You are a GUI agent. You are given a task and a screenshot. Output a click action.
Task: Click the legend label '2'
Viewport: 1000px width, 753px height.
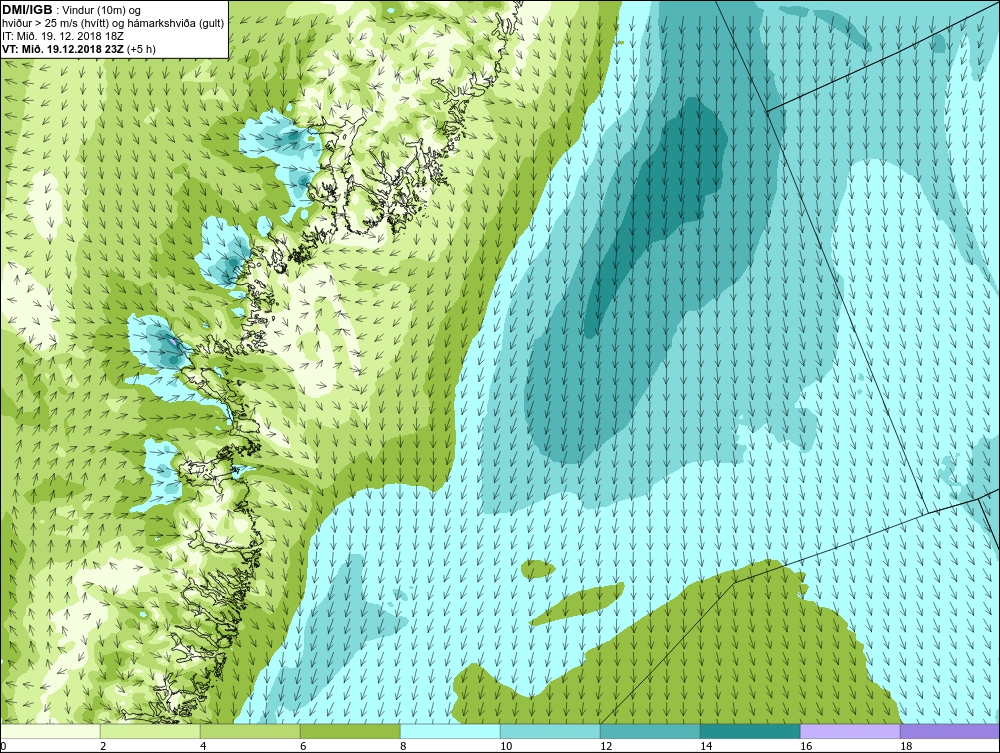click(103, 746)
